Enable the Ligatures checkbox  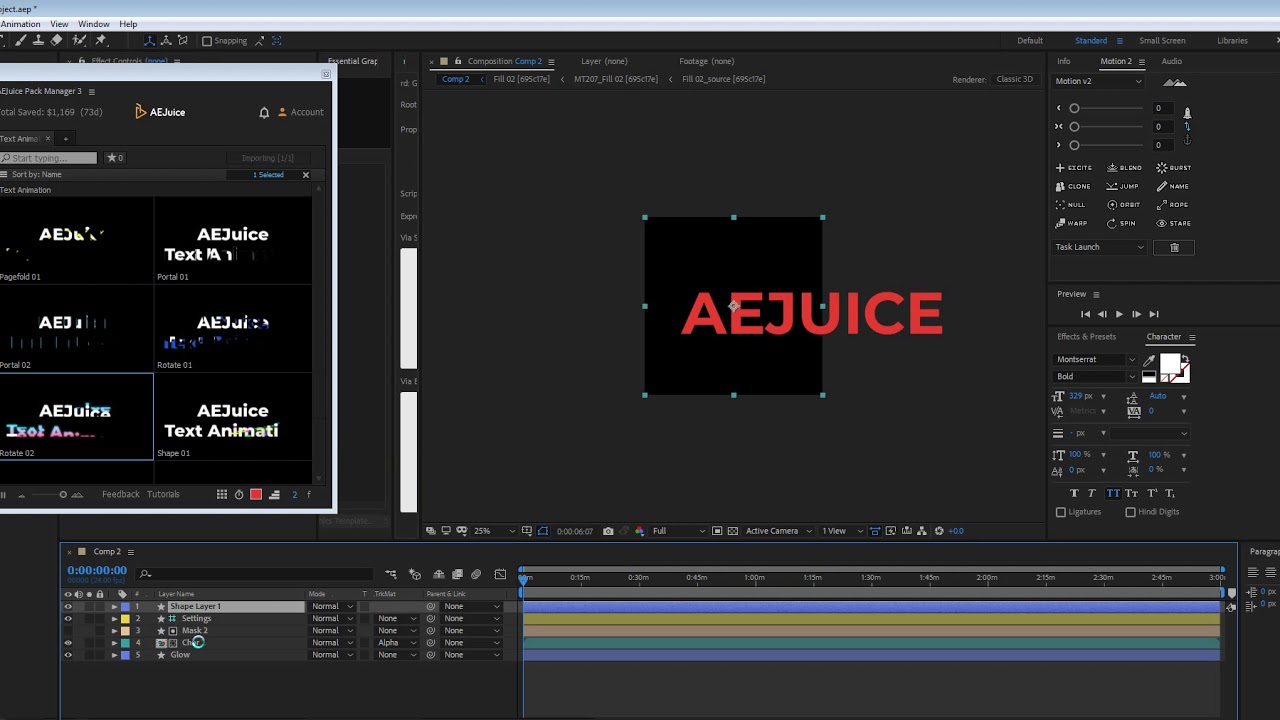(x=1061, y=512)
